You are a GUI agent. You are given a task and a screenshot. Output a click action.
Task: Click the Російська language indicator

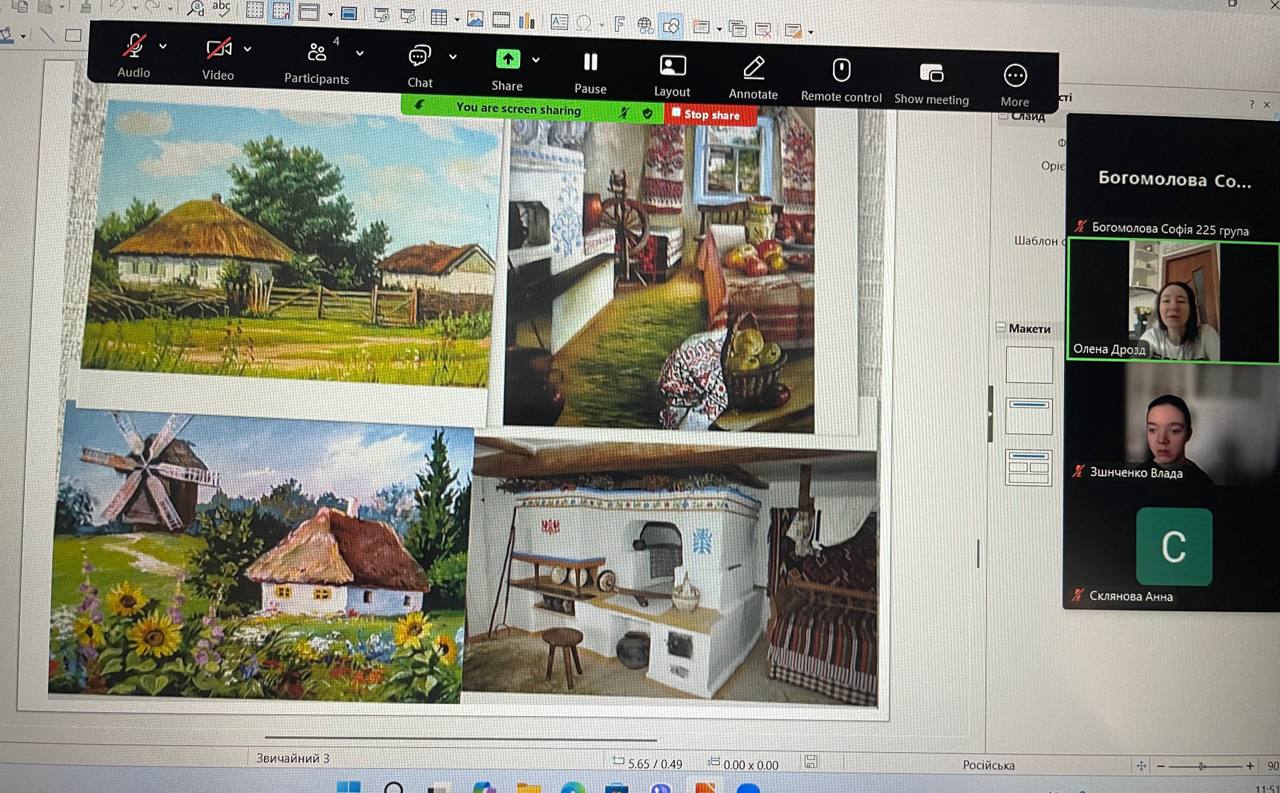(988, 765)
